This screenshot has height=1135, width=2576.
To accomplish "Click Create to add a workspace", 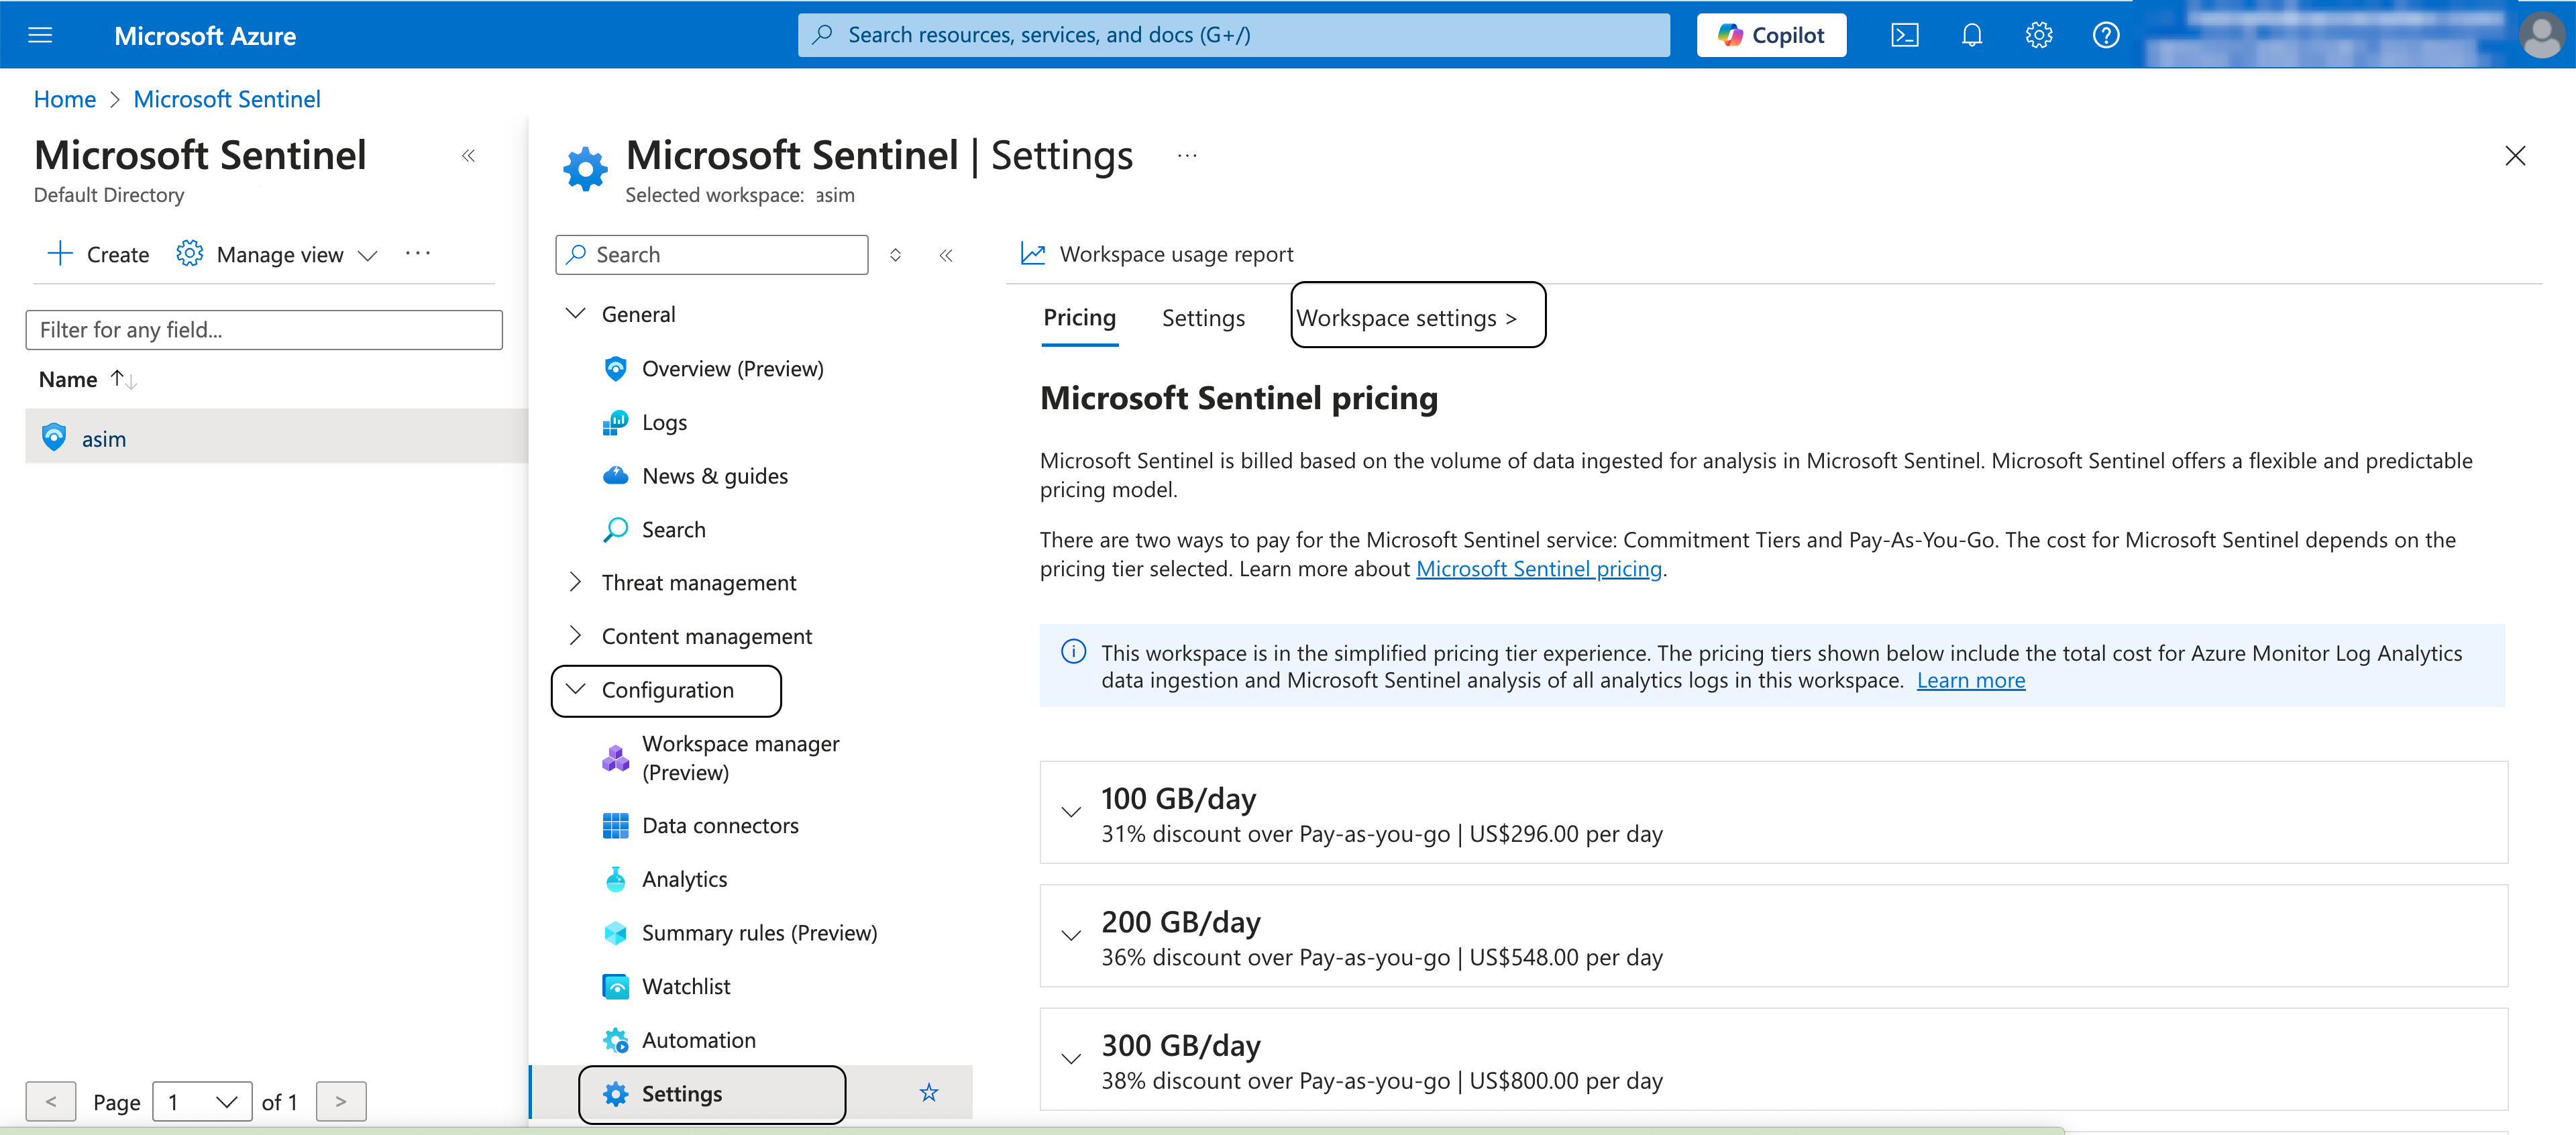I will [98, 254].
